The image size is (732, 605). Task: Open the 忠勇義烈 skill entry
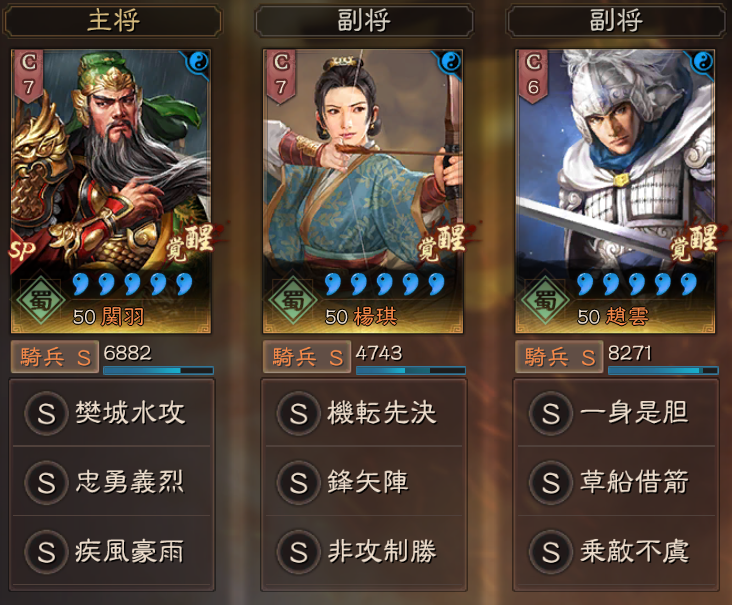pyautogui.click(x=112, y=482)
